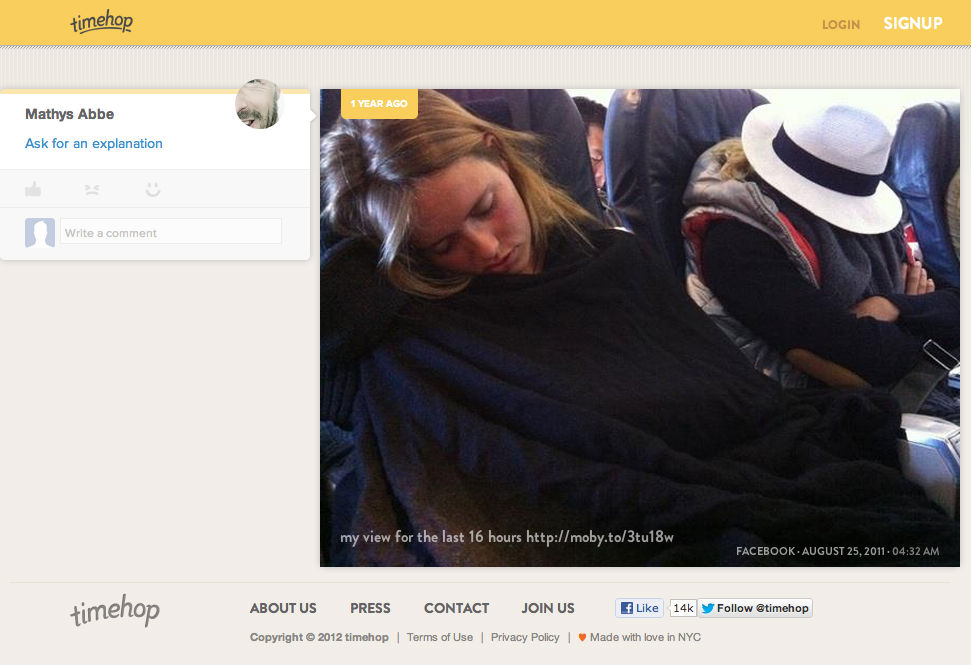Choose the smiley face reaction icon
The image size is (971, 665).
pyautogui.click(x=152, y=189)
